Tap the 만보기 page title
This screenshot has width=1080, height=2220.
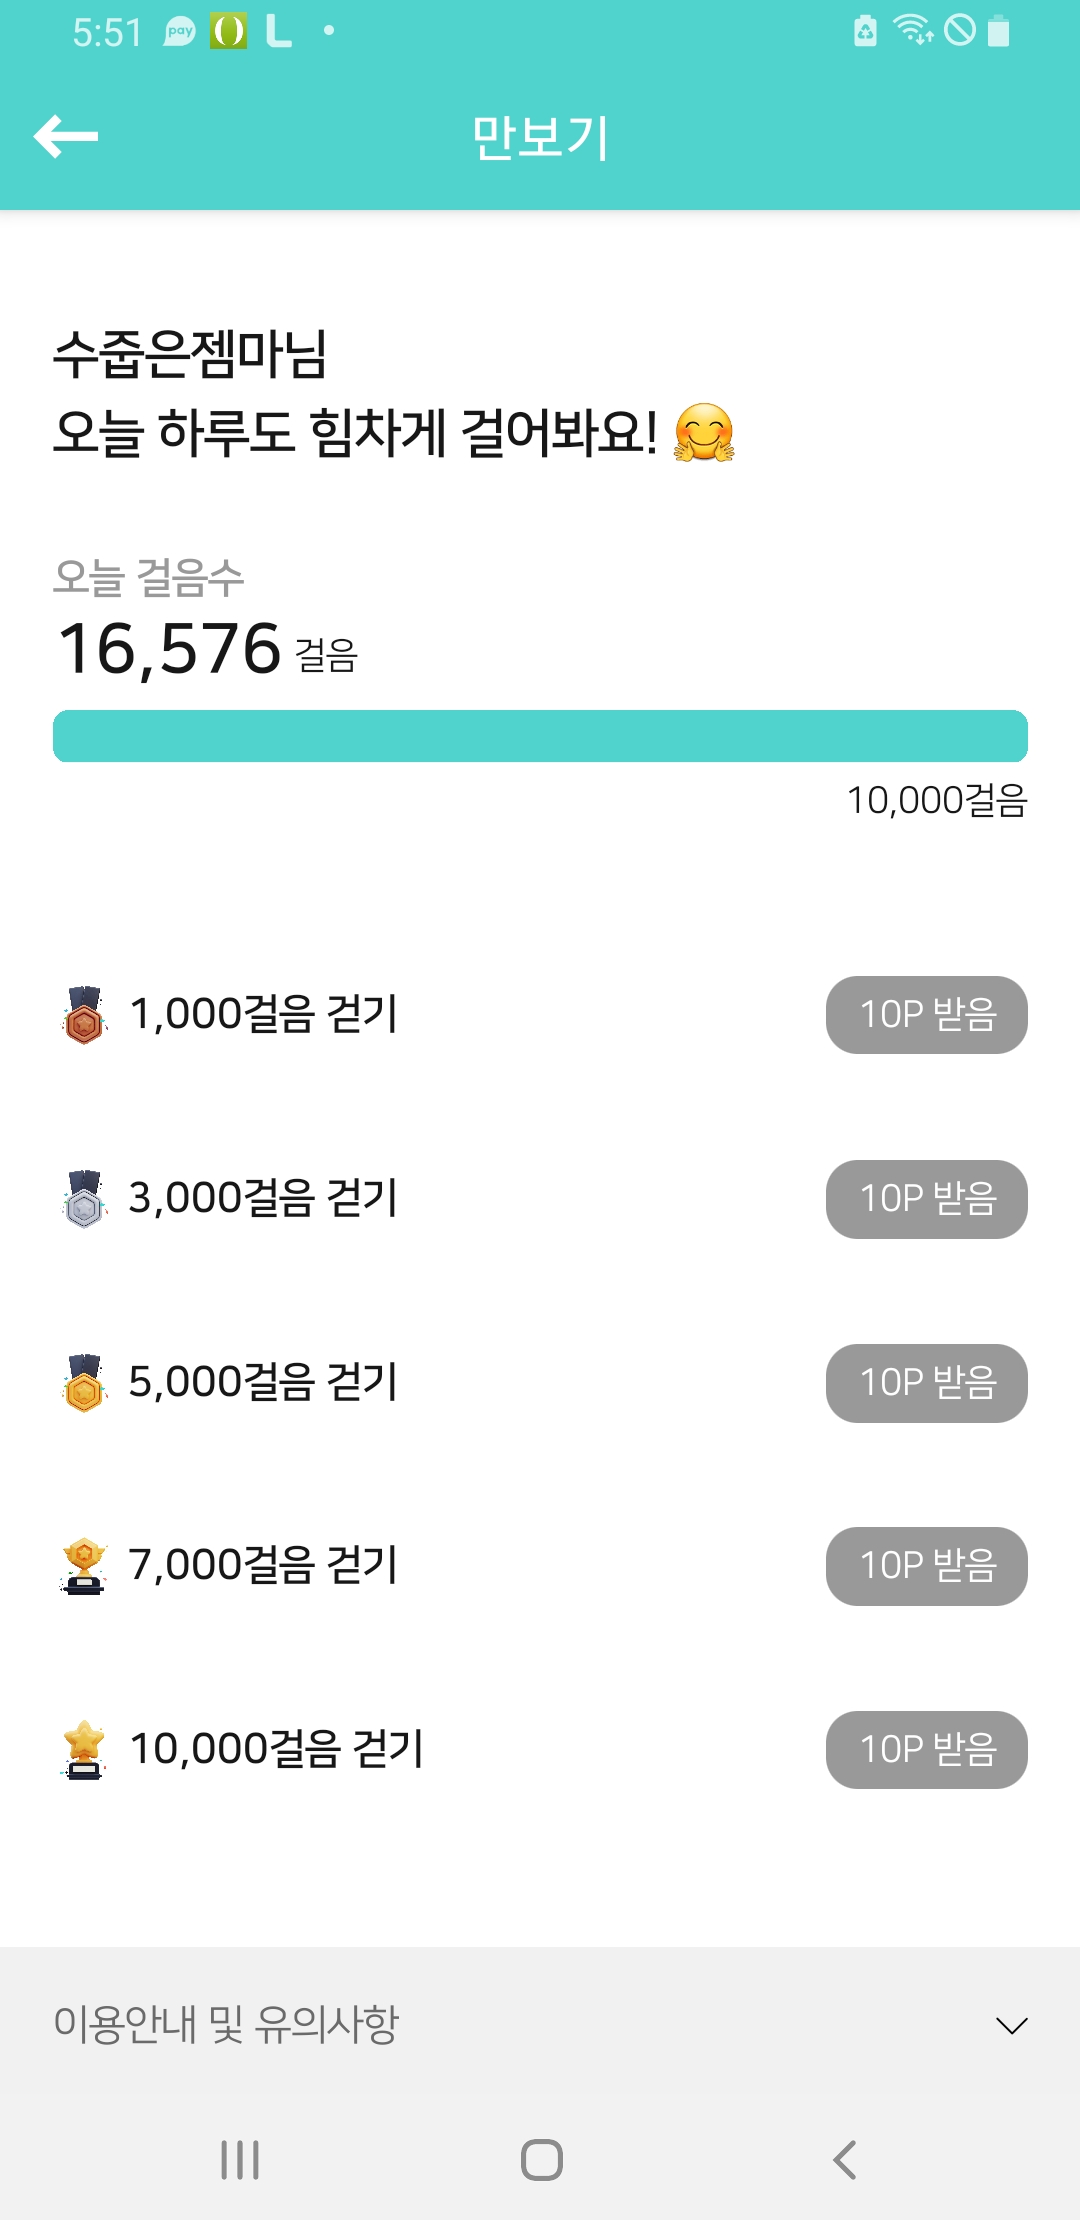(x=540, y=137)
